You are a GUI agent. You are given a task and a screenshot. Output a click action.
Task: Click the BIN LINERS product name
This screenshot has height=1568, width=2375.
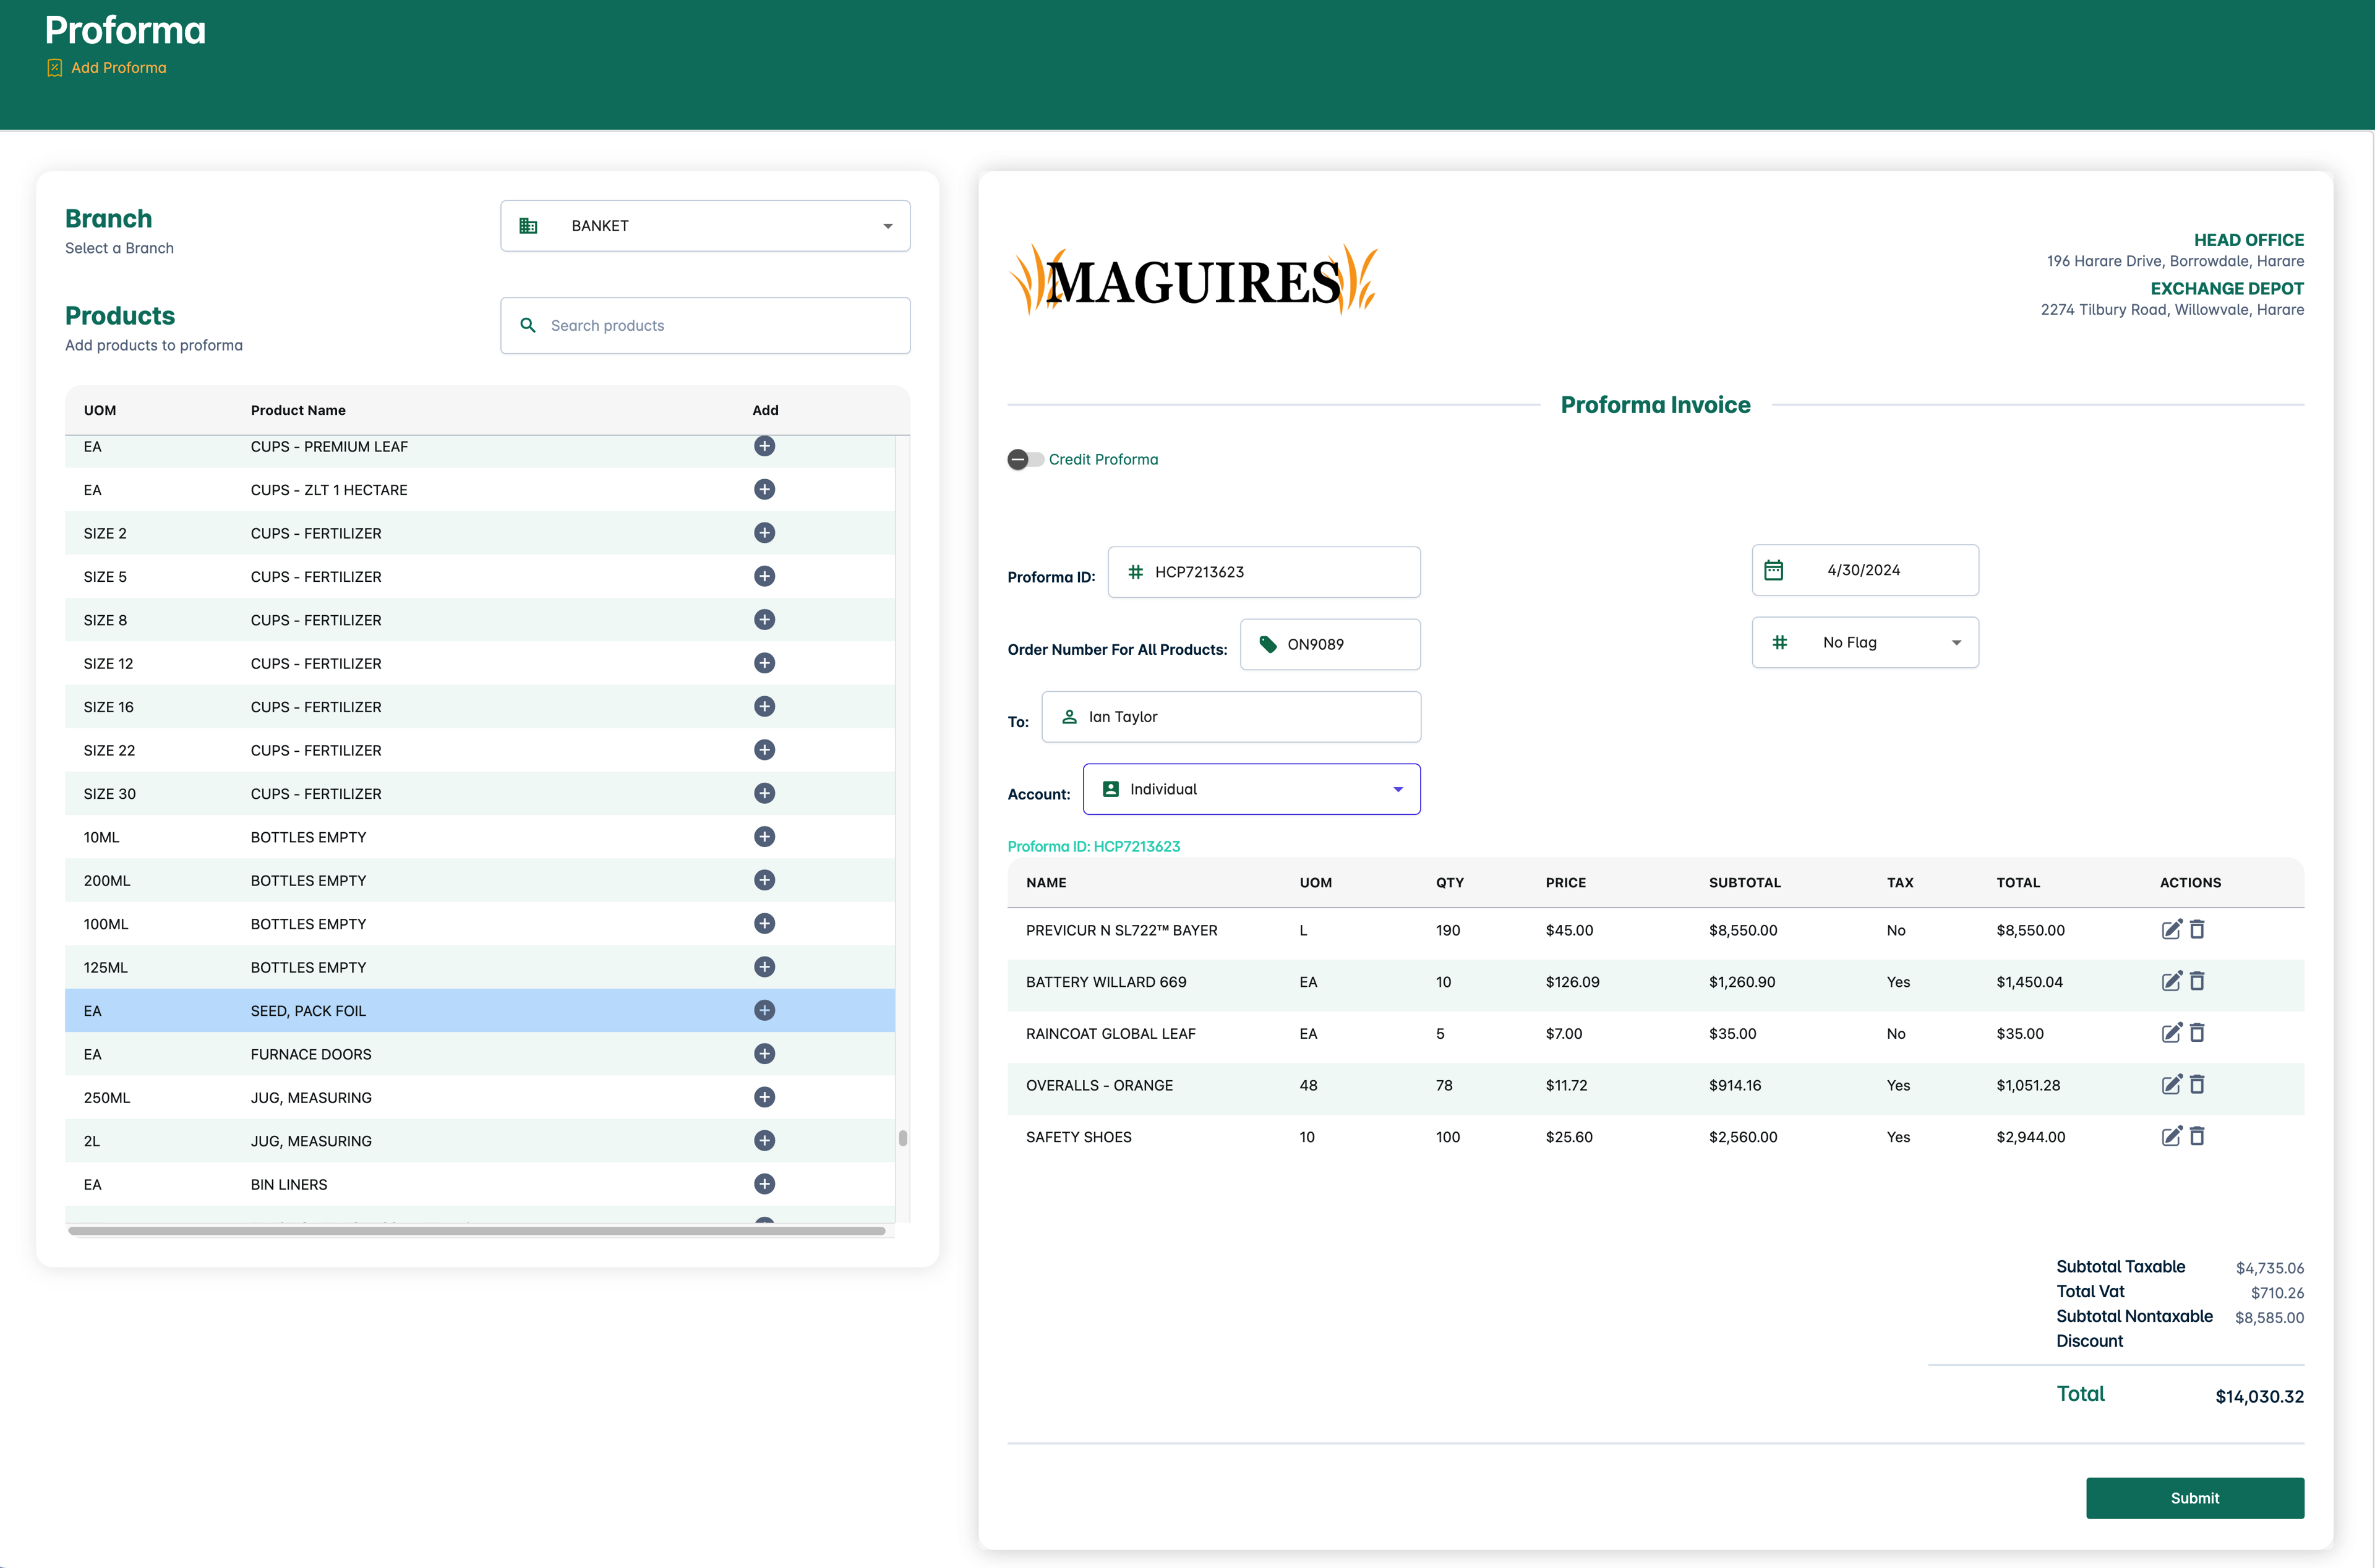click(x=289, y=1184)
